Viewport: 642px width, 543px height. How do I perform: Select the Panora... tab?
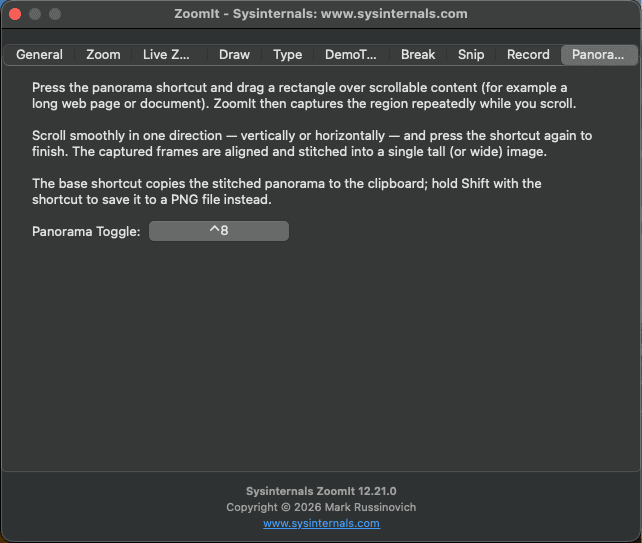tap(598, 54)
